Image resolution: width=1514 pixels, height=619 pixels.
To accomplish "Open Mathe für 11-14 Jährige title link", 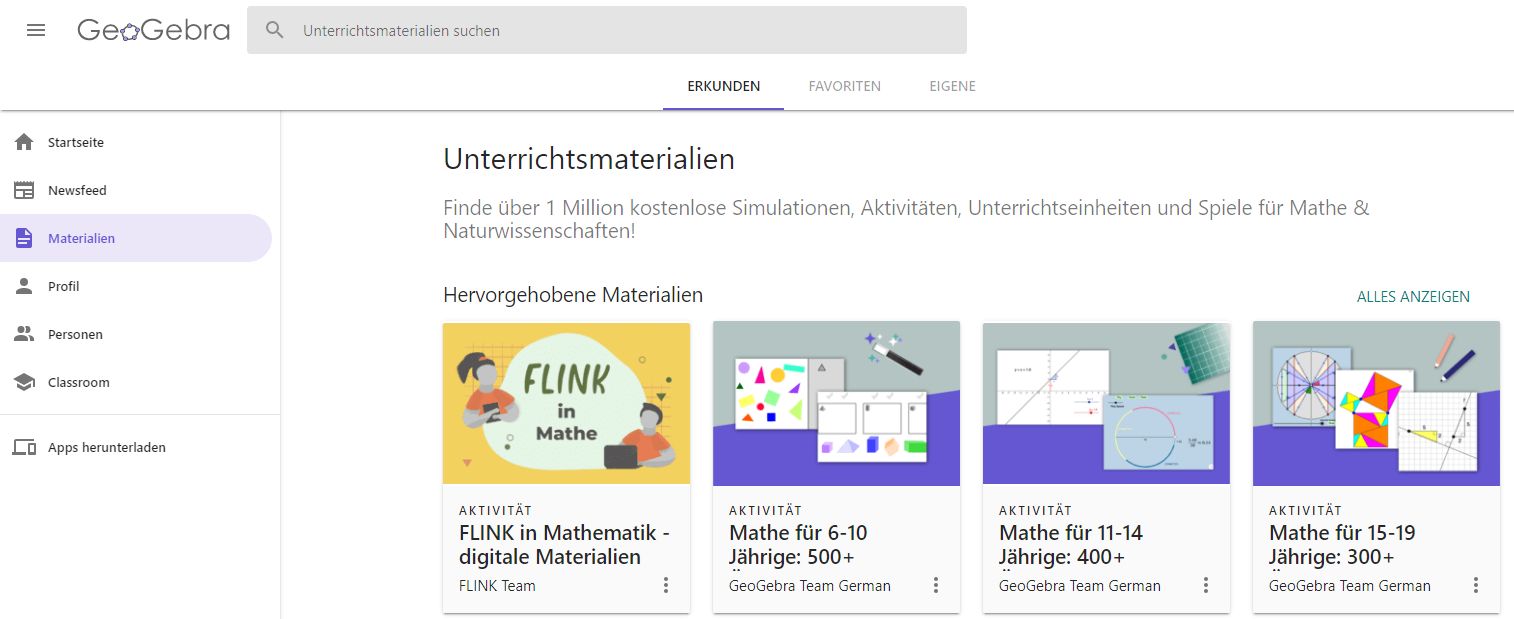I will pyautogui.click(x=1071, y=545).
